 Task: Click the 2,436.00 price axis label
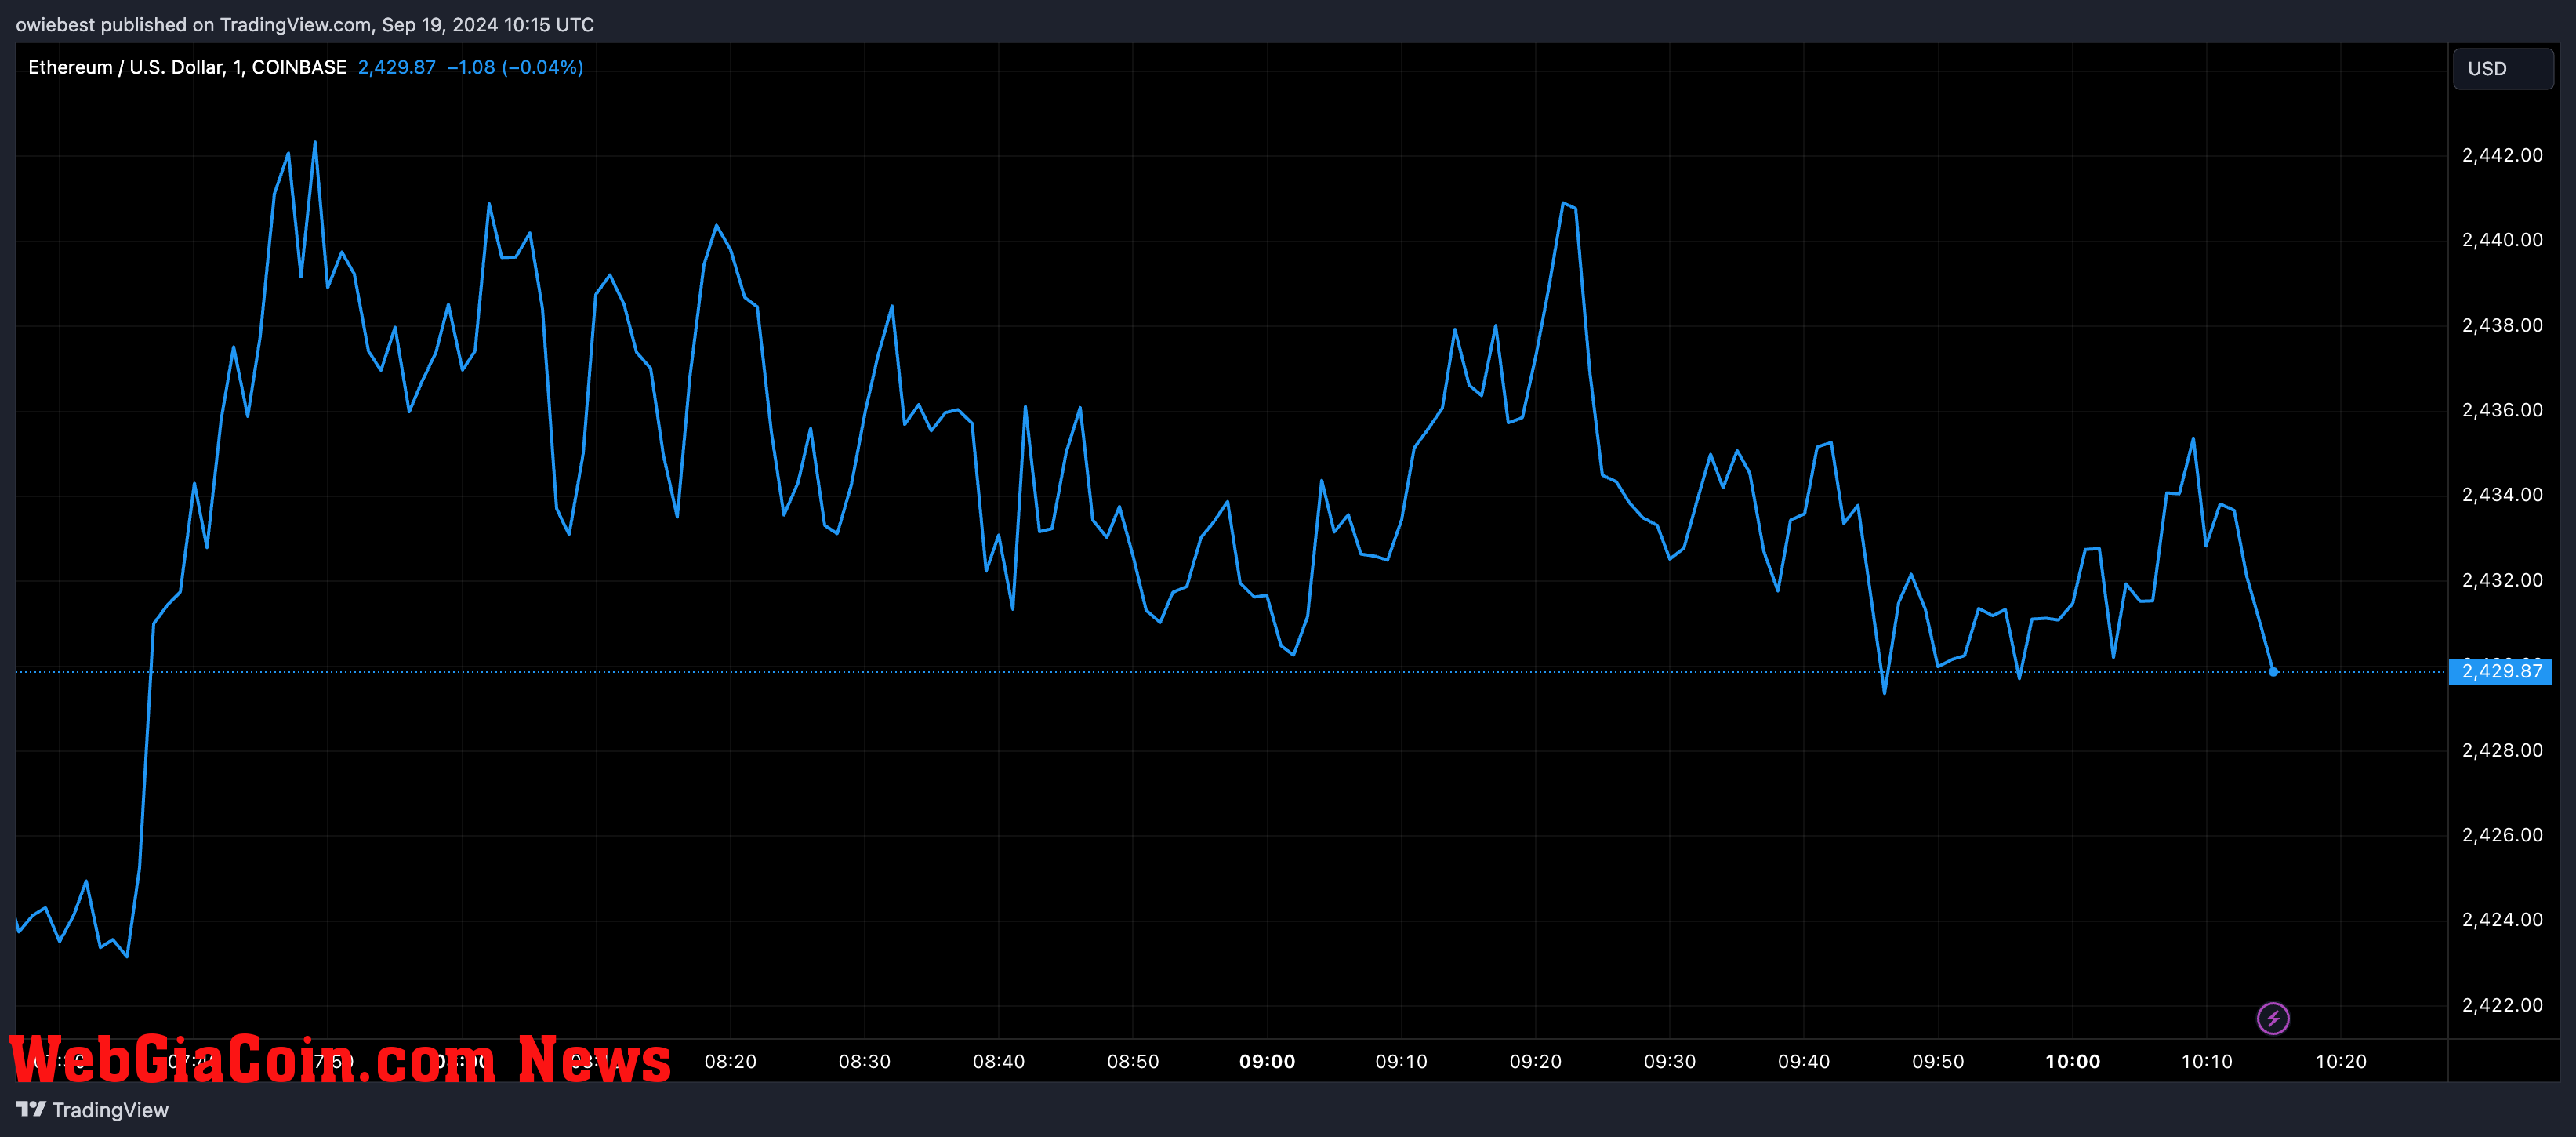pyautogui.click(x=2502, y=410)
